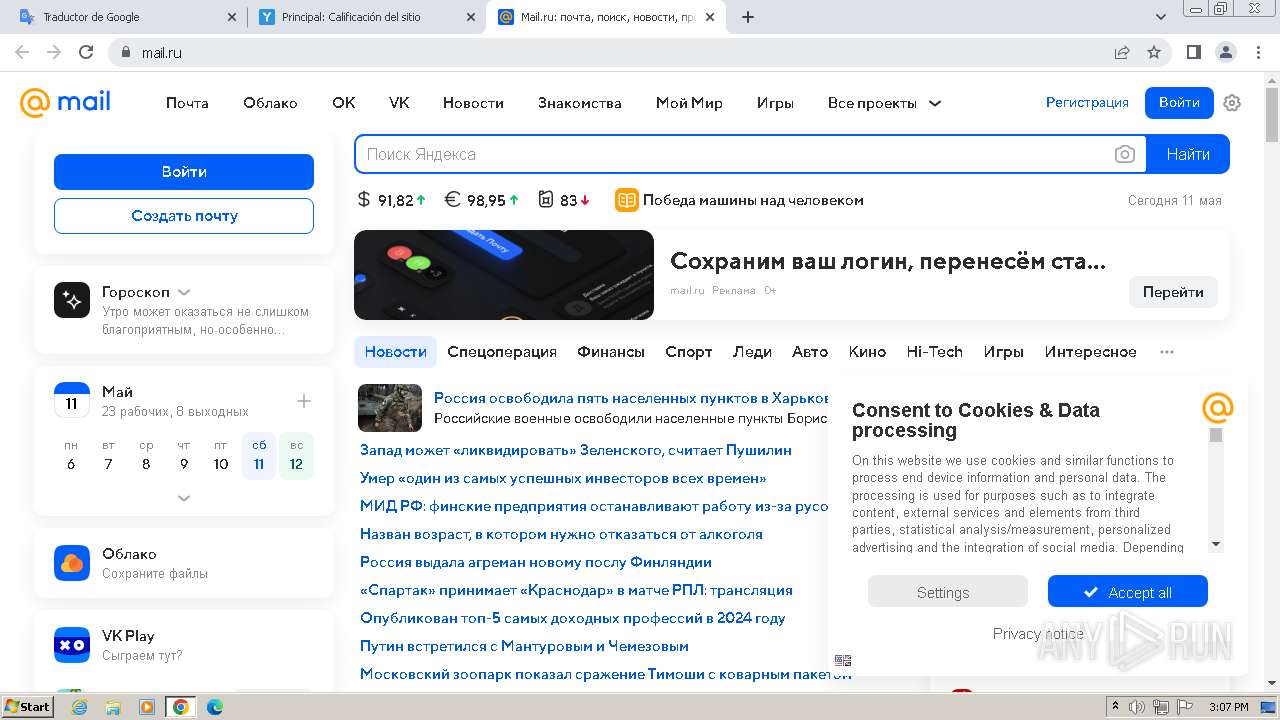Click the oil price 83 indicator
The image size is (1280, 720).
[564, 200]
